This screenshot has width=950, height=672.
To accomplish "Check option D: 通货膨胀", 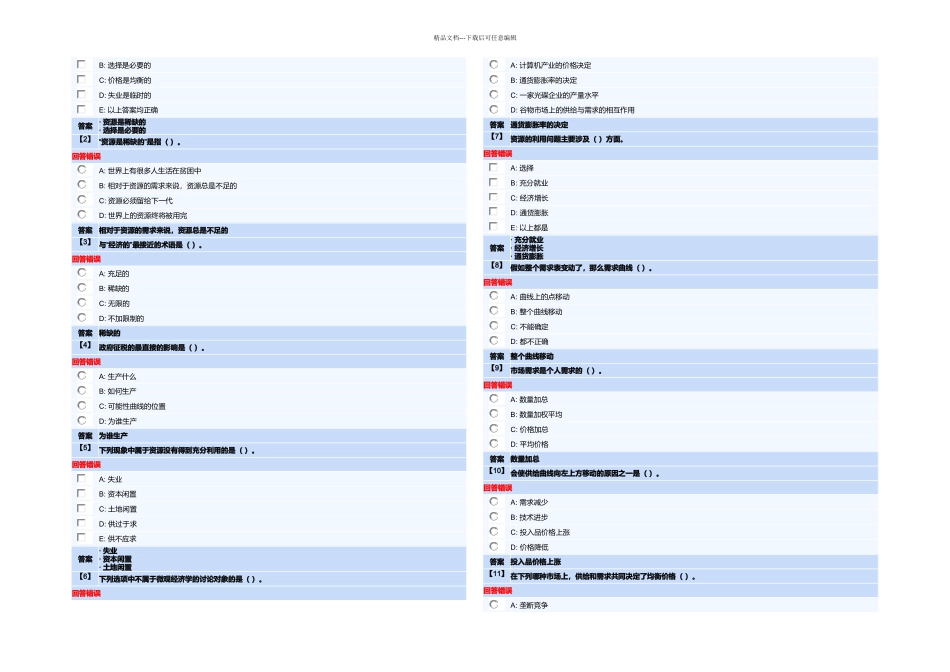I will tap(493, 211).
